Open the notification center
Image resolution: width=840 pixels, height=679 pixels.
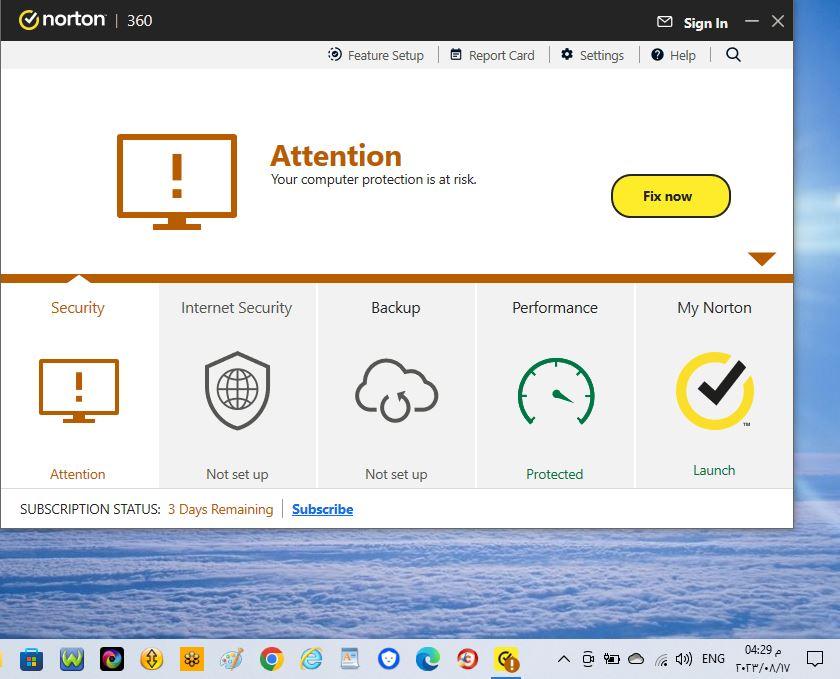click(815, 659)
